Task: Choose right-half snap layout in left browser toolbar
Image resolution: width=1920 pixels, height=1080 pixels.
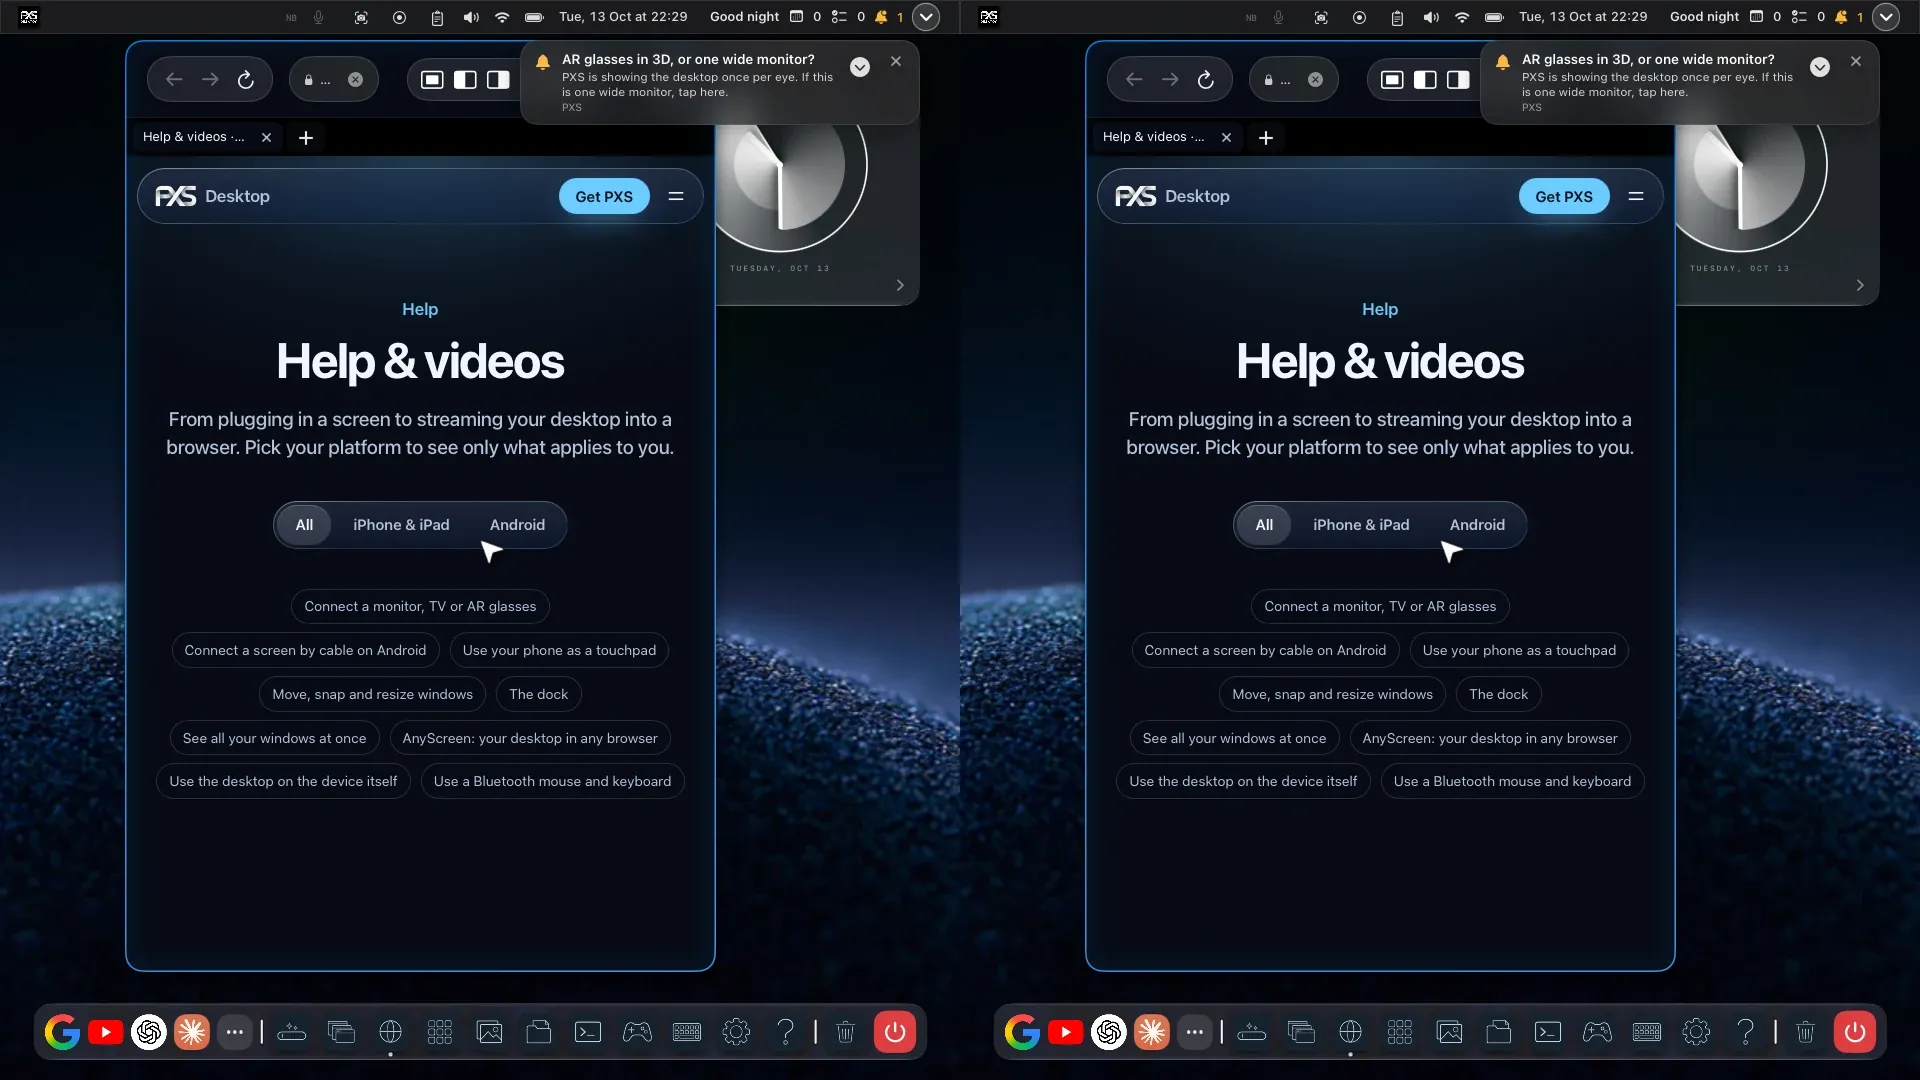Action: tap(498, 80)
